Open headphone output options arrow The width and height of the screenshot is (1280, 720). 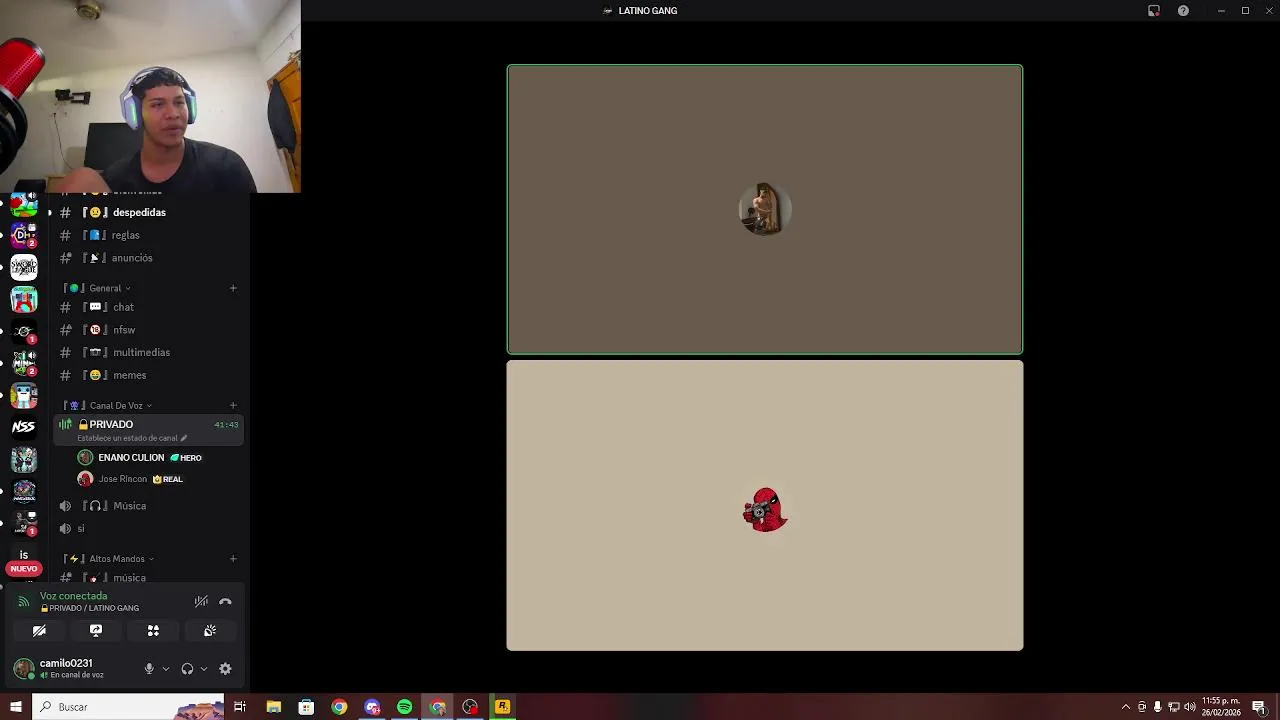(x=204, y=669)
